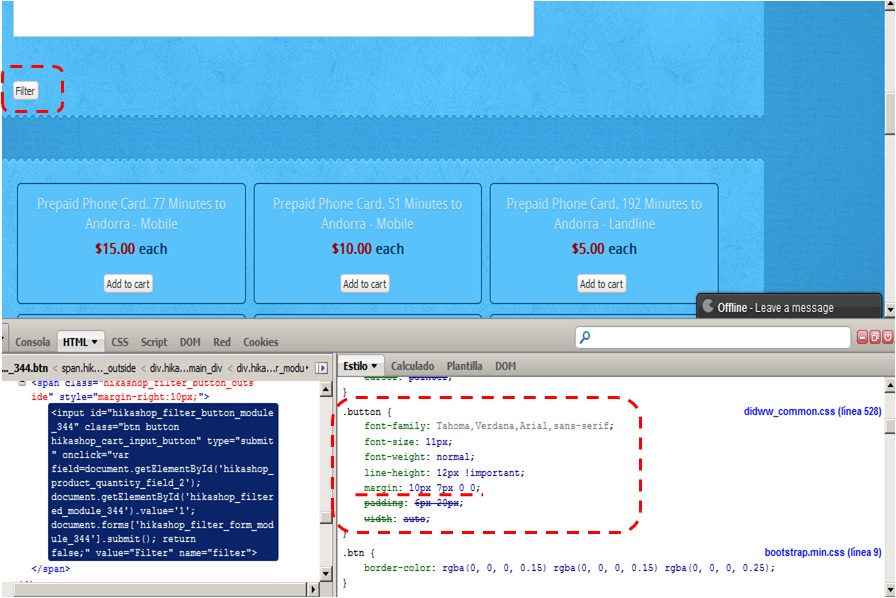
Task: Add the $5.00 phone card to cart
Action: pyautogui.click(x=602, y=284)
